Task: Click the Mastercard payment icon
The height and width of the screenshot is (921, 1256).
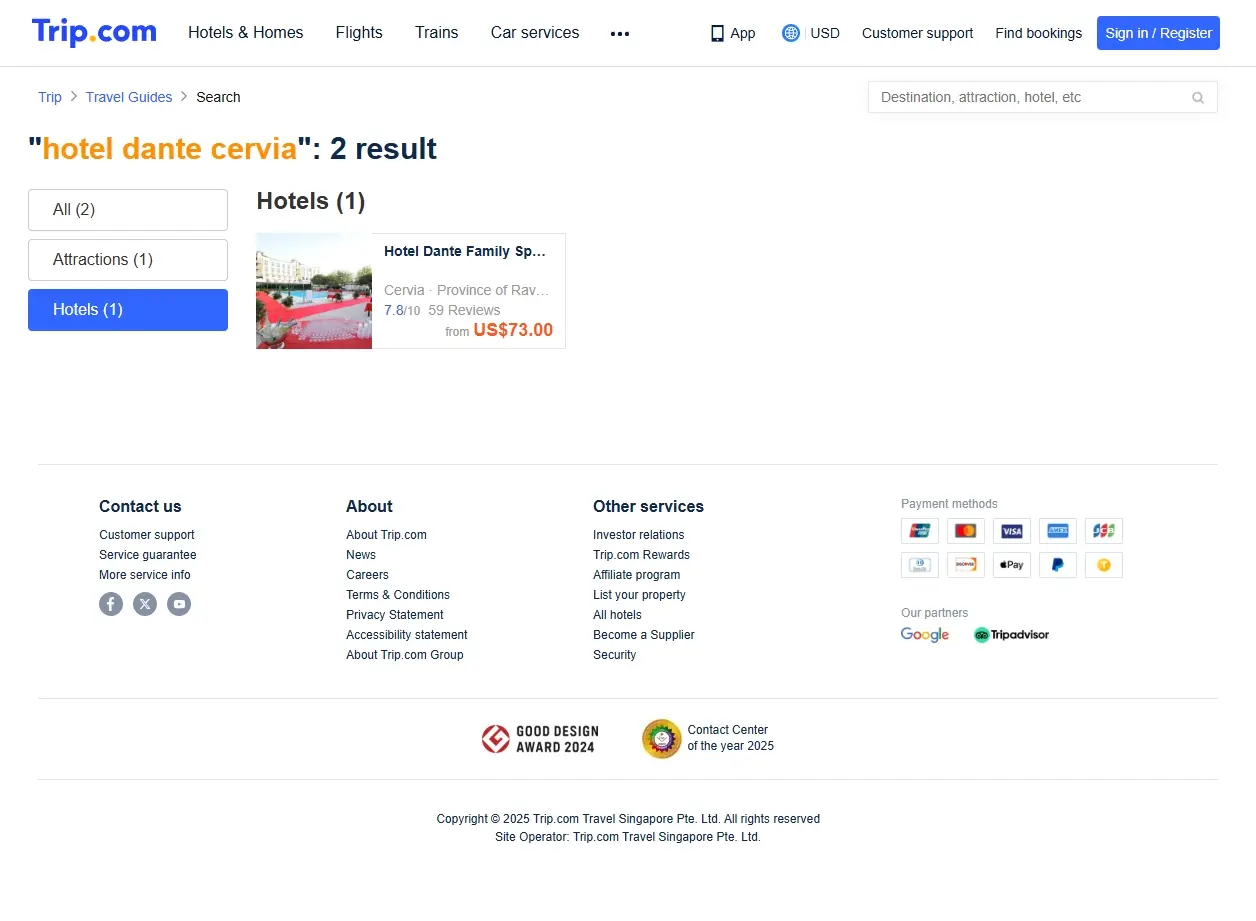Action: coord(966,531)
